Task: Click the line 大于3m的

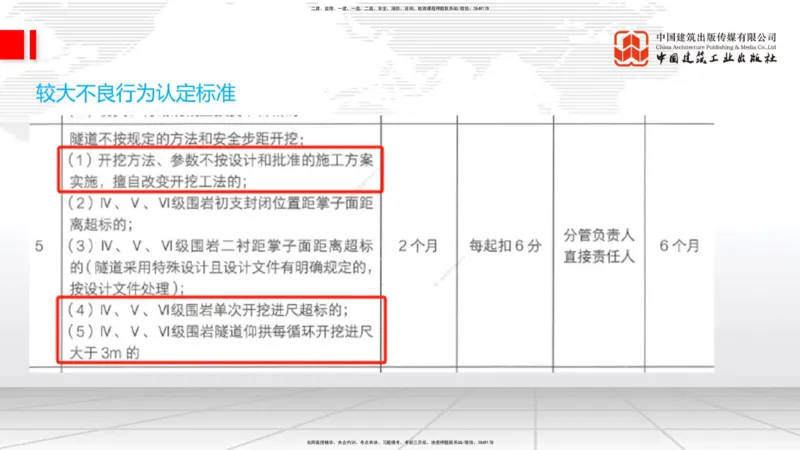Action: [104, 353]
